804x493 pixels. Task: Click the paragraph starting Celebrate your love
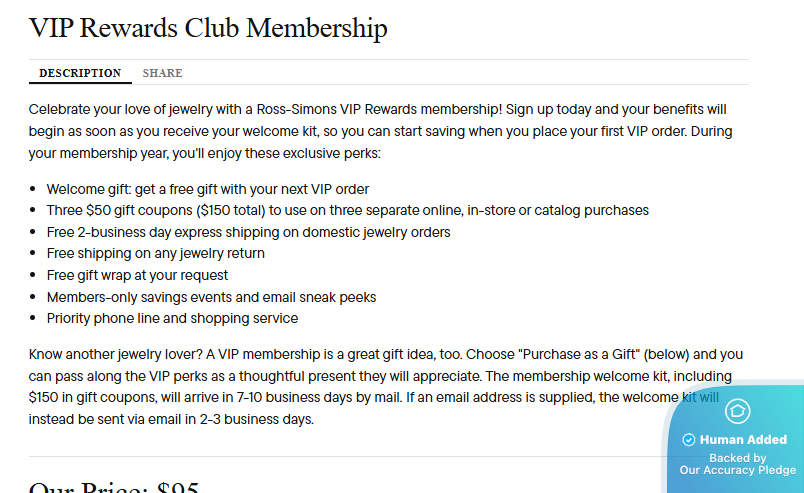(378, 130)
